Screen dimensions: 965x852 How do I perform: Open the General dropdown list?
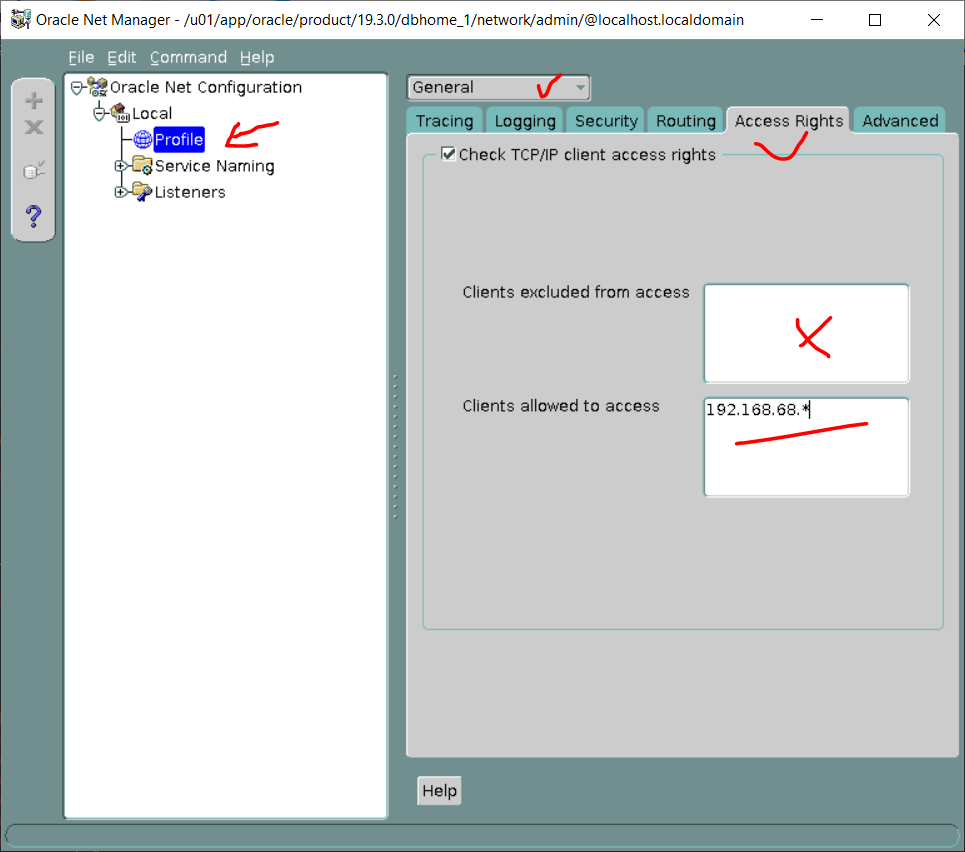pyautogui.click(x=580, y=88)
